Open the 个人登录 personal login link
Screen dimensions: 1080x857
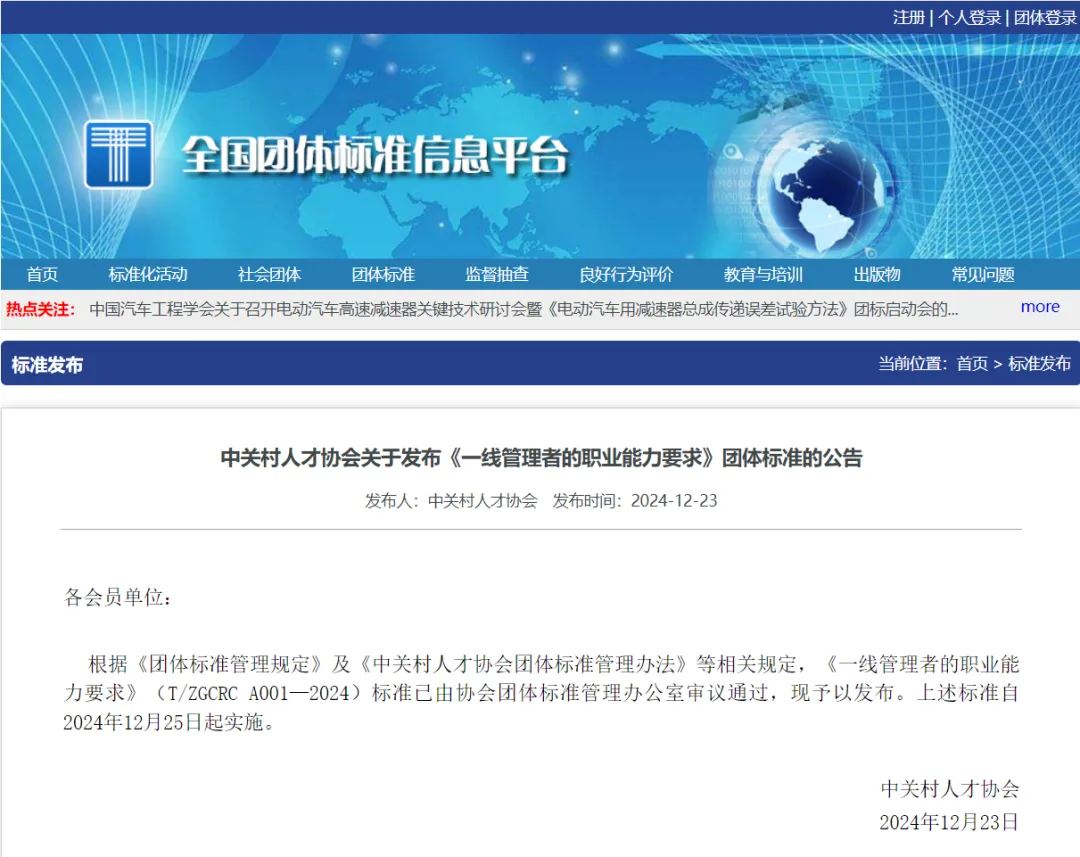[x=969, y=17]
